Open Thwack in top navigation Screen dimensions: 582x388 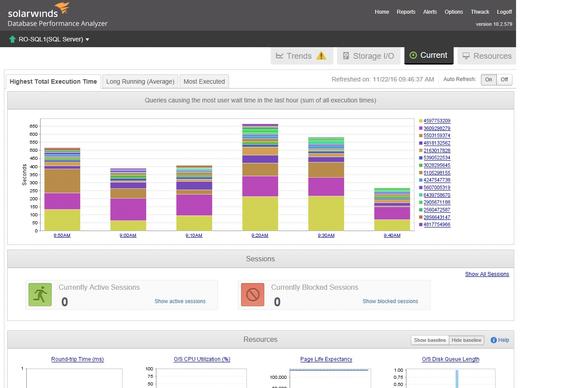coord(480,12)
